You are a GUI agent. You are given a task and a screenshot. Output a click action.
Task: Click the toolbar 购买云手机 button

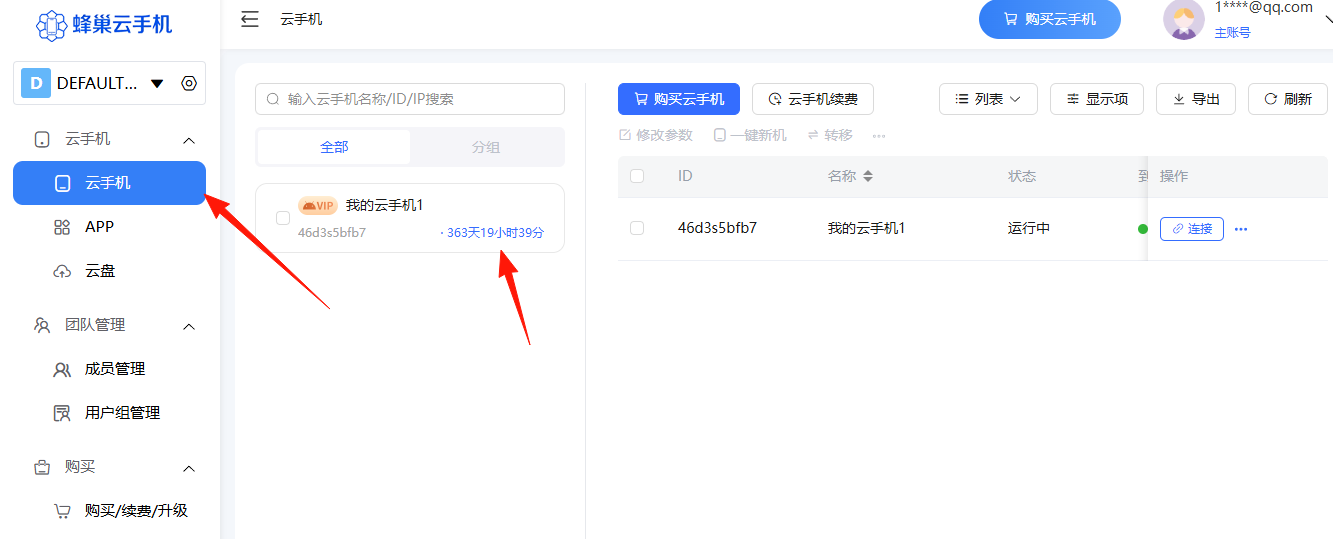pyautogui.click(x=679, y=99)
